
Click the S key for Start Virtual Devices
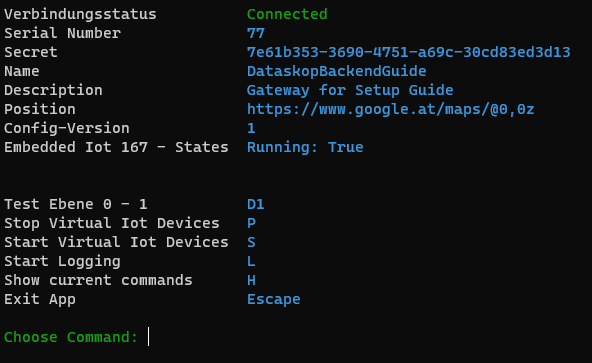[x=251, y=242]
